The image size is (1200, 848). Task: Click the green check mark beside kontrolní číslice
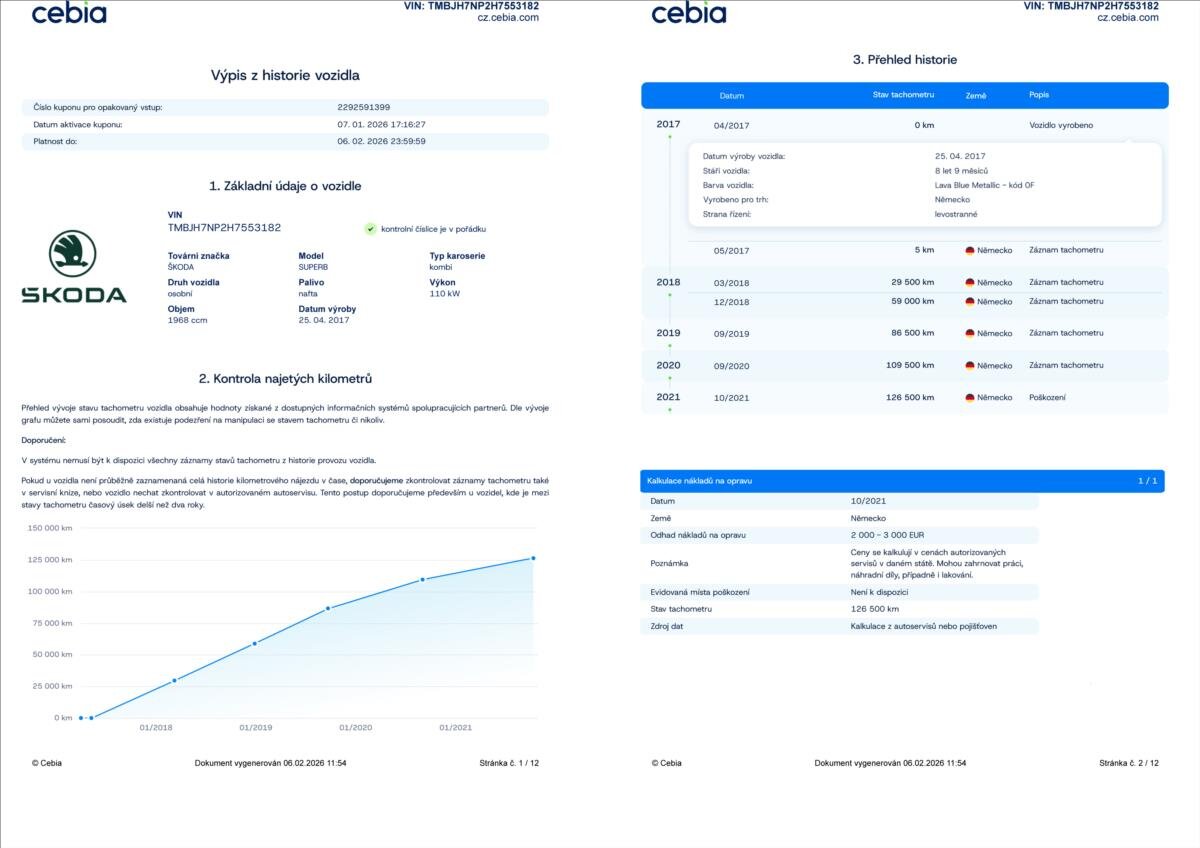[370, 229]
